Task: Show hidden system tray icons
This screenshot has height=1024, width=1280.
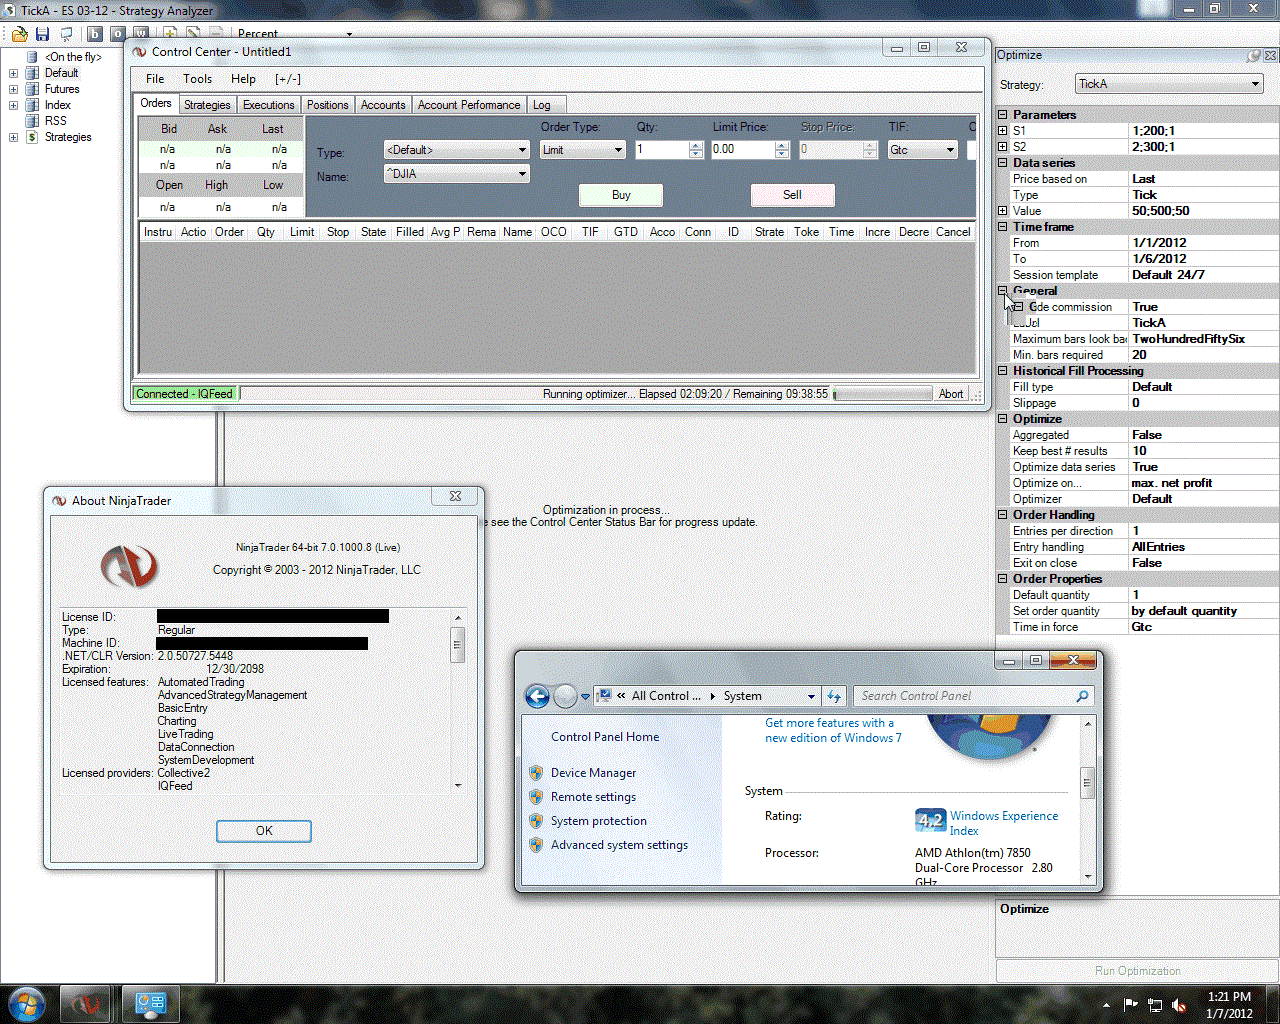Action: tap(1106, 1005)
